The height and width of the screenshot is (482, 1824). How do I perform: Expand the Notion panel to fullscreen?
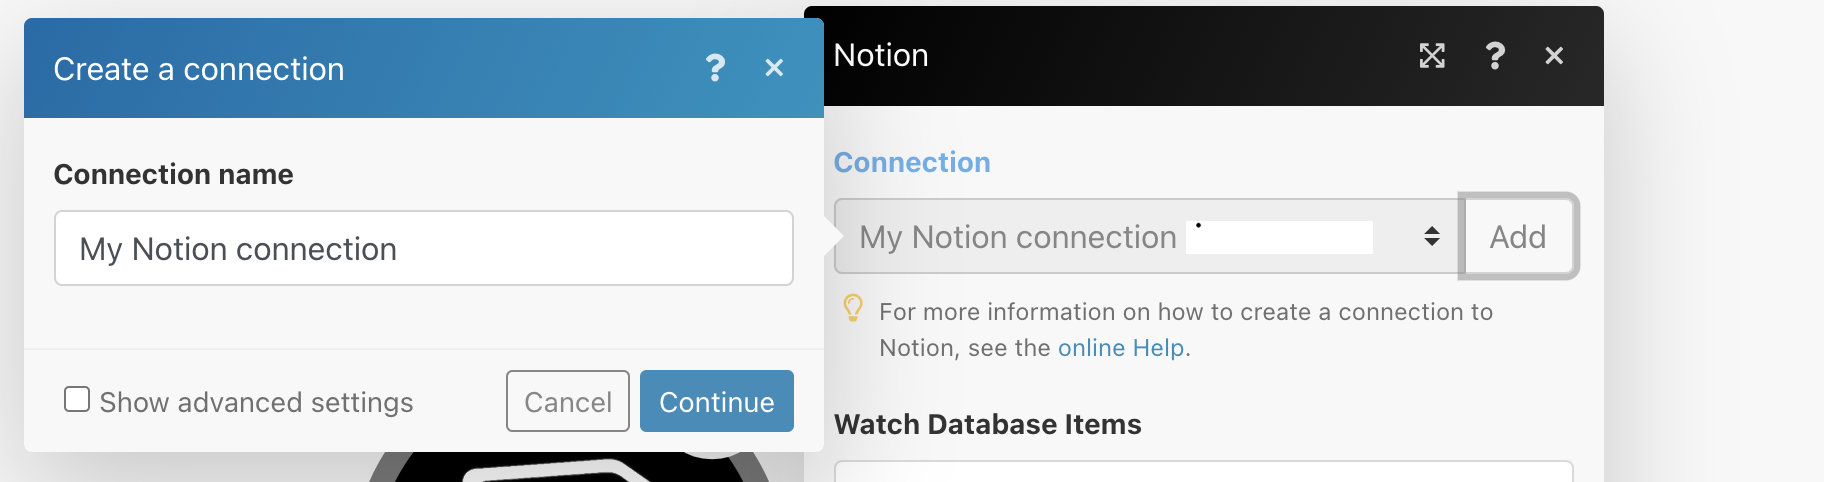click(1432, 56)
